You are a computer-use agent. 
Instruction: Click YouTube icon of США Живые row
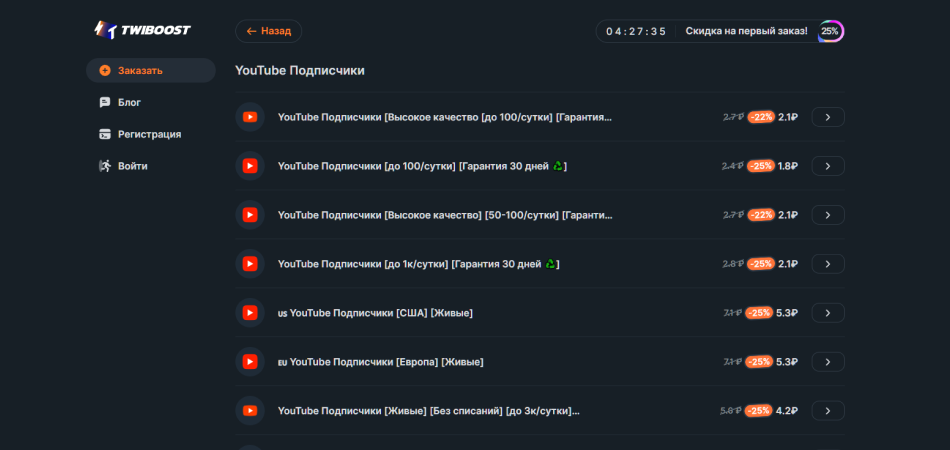[x=250, y=313]
